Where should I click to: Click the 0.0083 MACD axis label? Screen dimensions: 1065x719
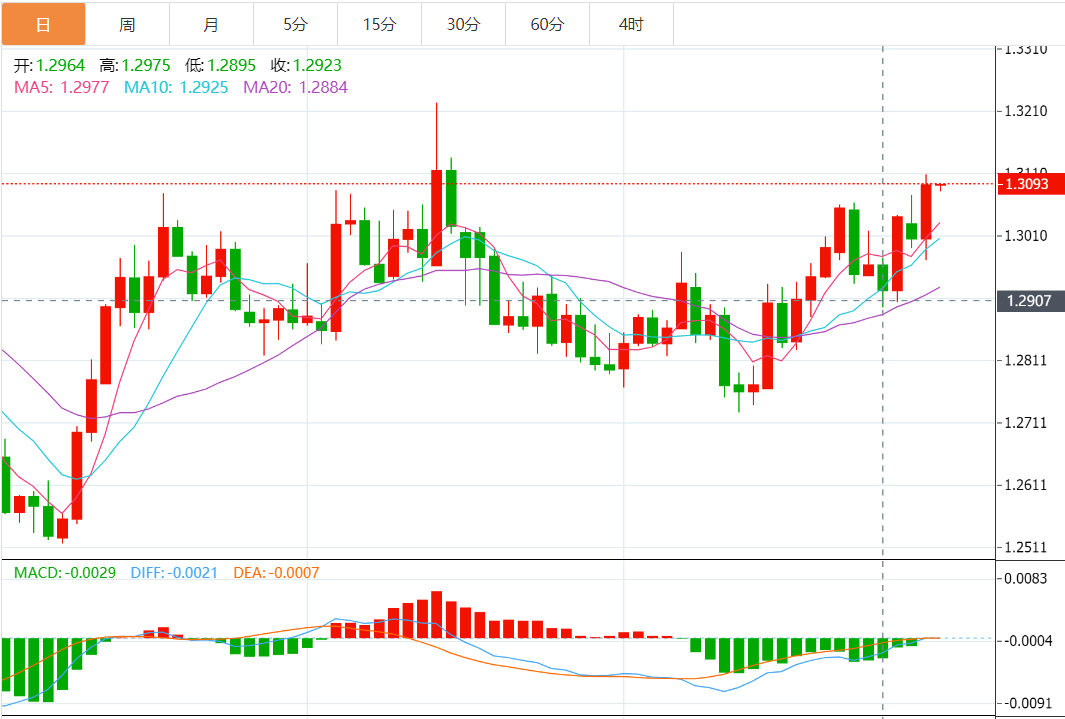(1026, 578)
